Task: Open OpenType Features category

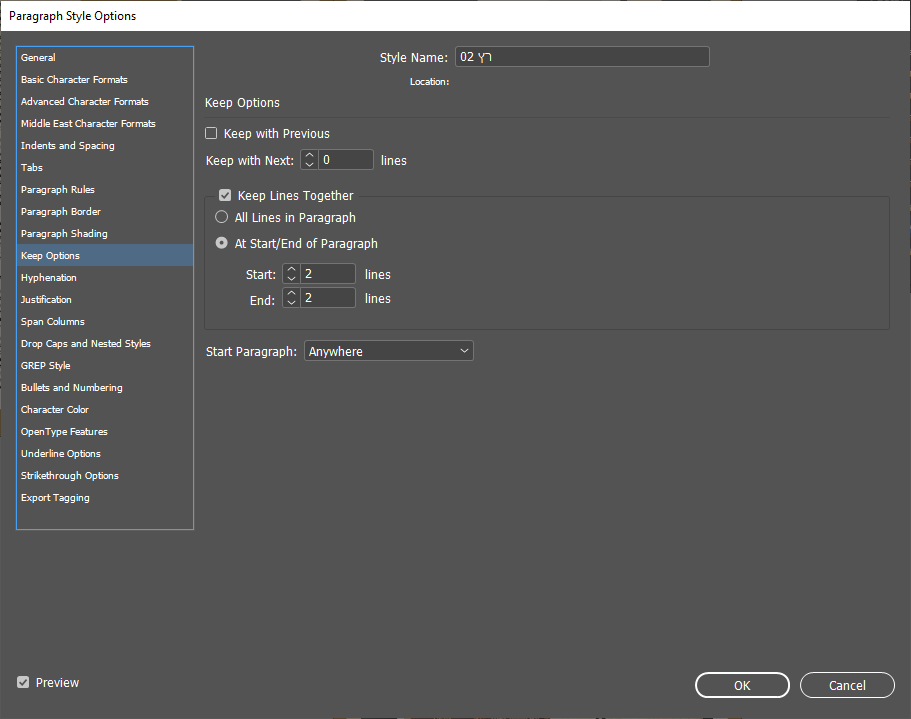Action: coord(105,432)
